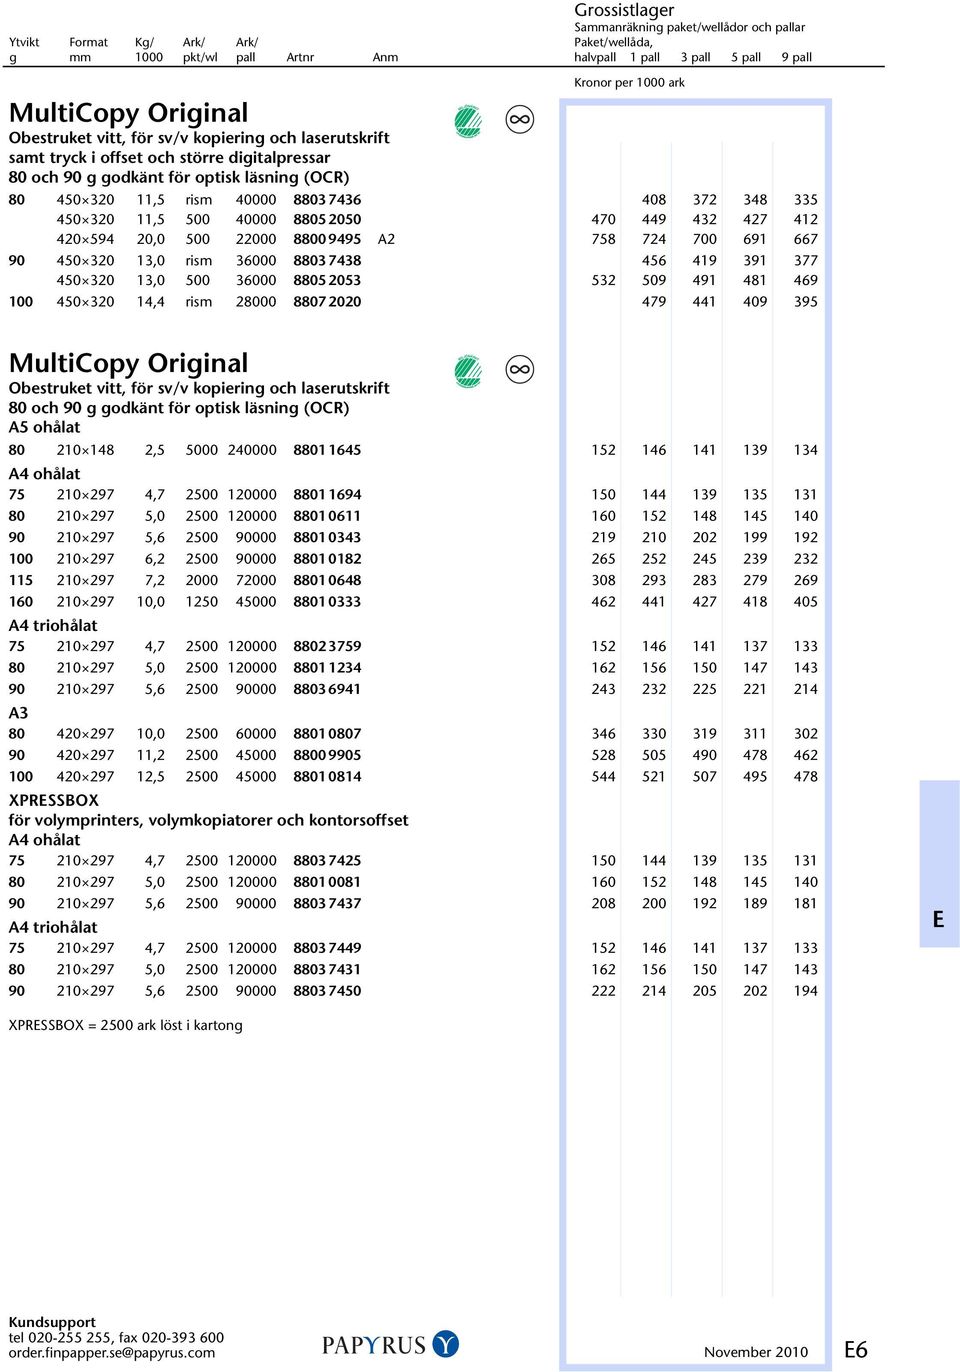Image resolution: width=960 pixels, height=1372 pixels.
Task: Click the Nordic Swan ecolabel above the 8803 7436 row
Action: tap(468, 121)
